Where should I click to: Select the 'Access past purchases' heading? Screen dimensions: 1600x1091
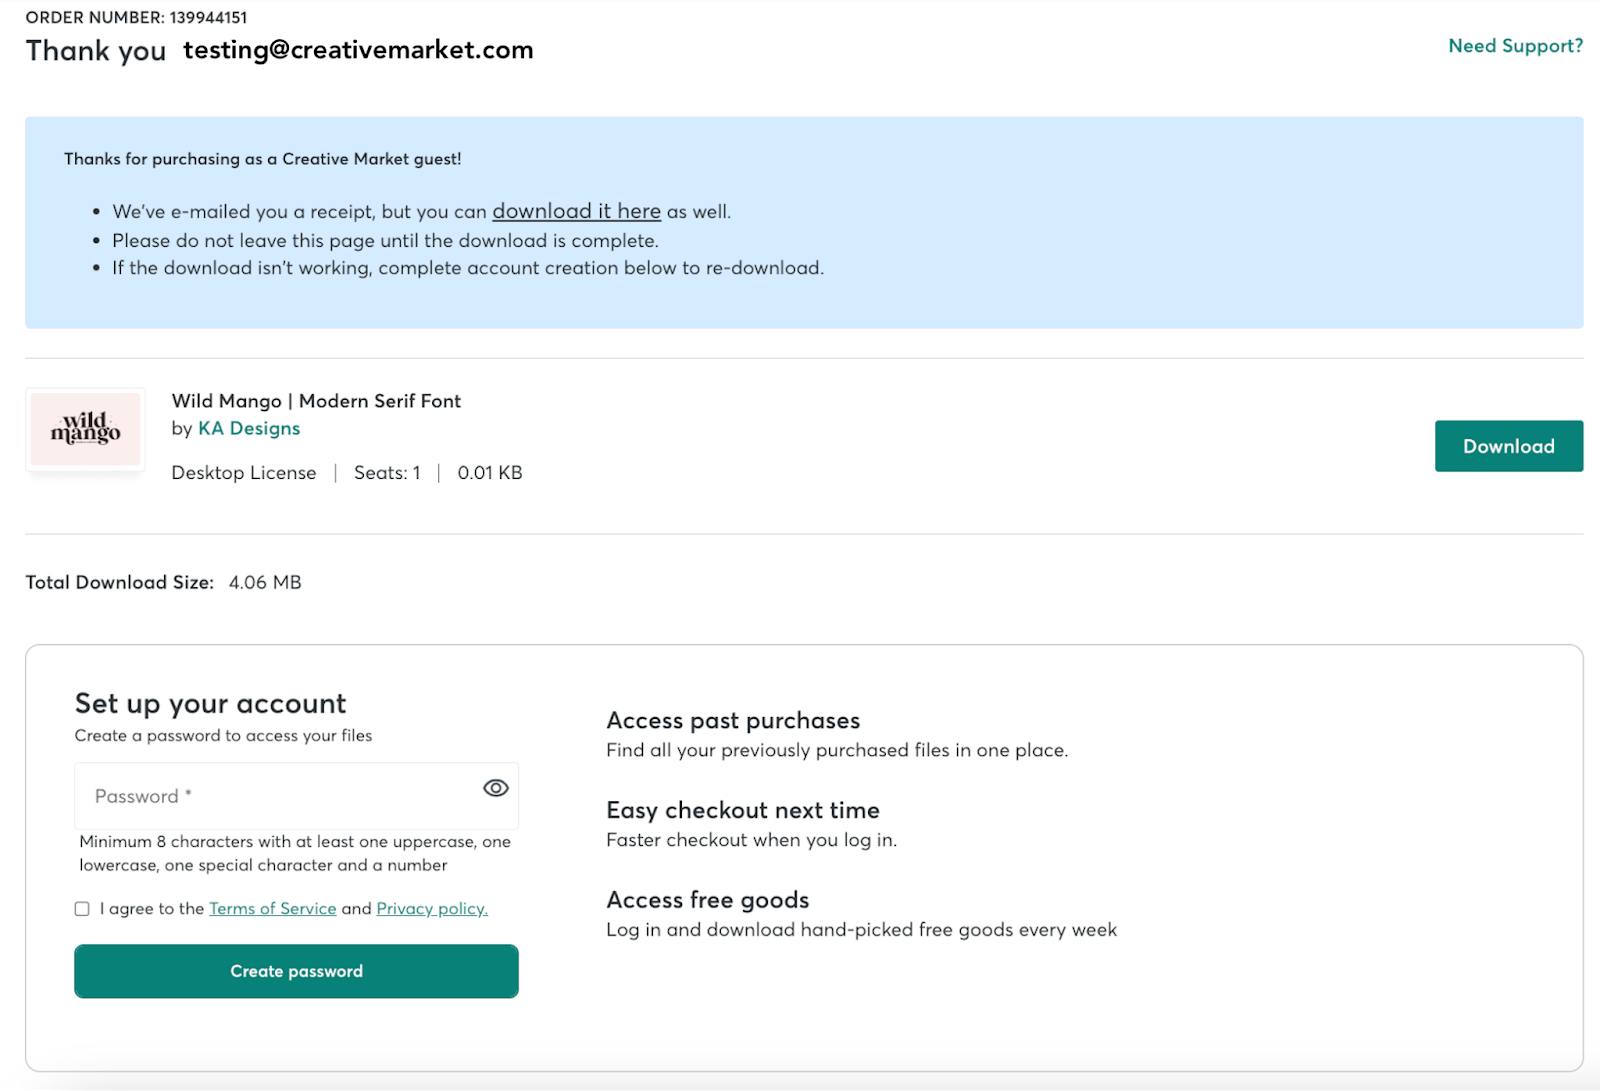point(733,720)
